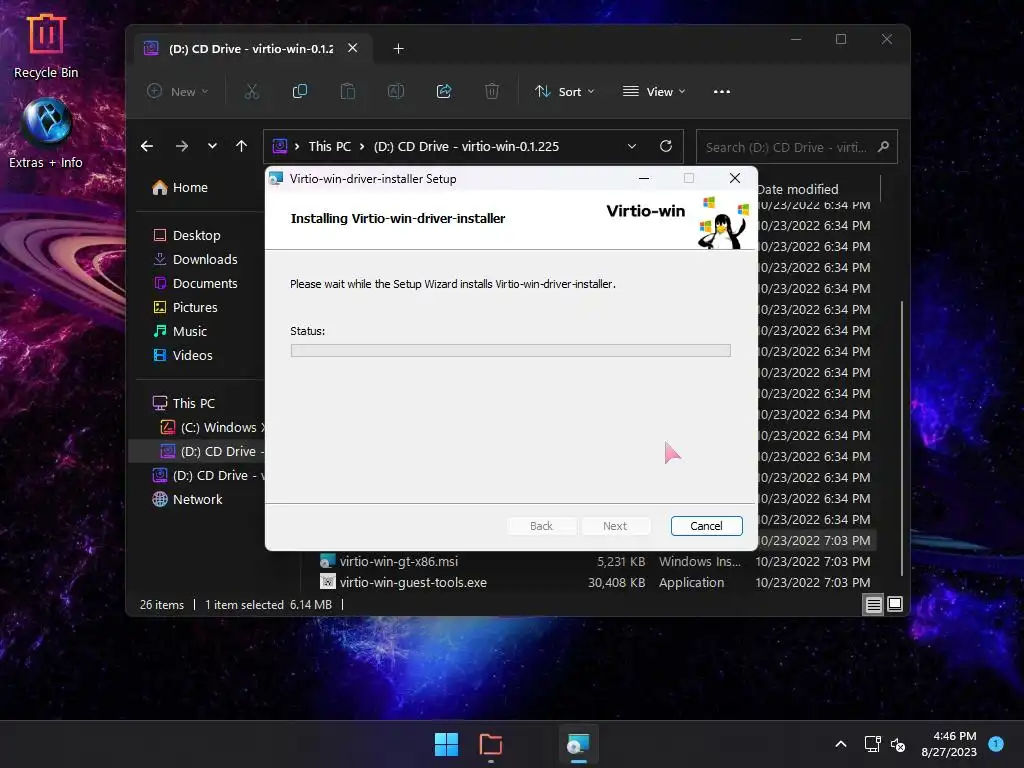This screenshot has width=1024, height=768.
Task: Open the View dropdown
Action: tap(654, 91)
